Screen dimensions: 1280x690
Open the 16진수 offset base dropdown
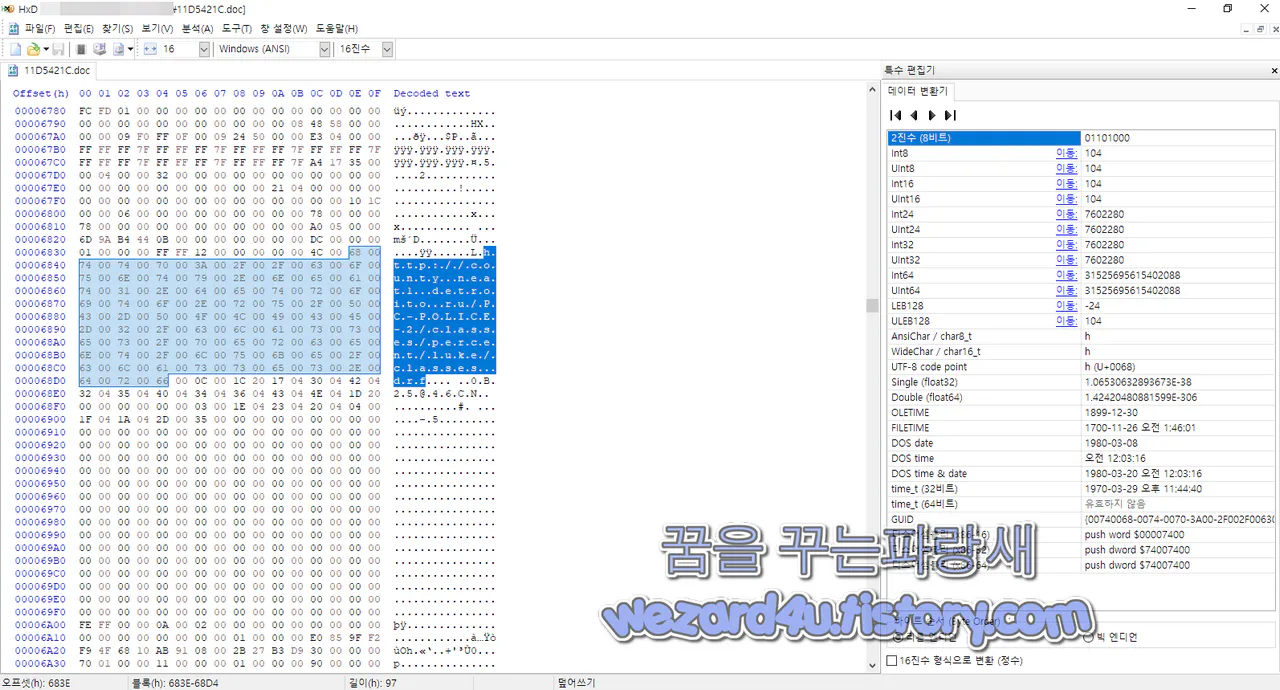(x=387, y=49)
